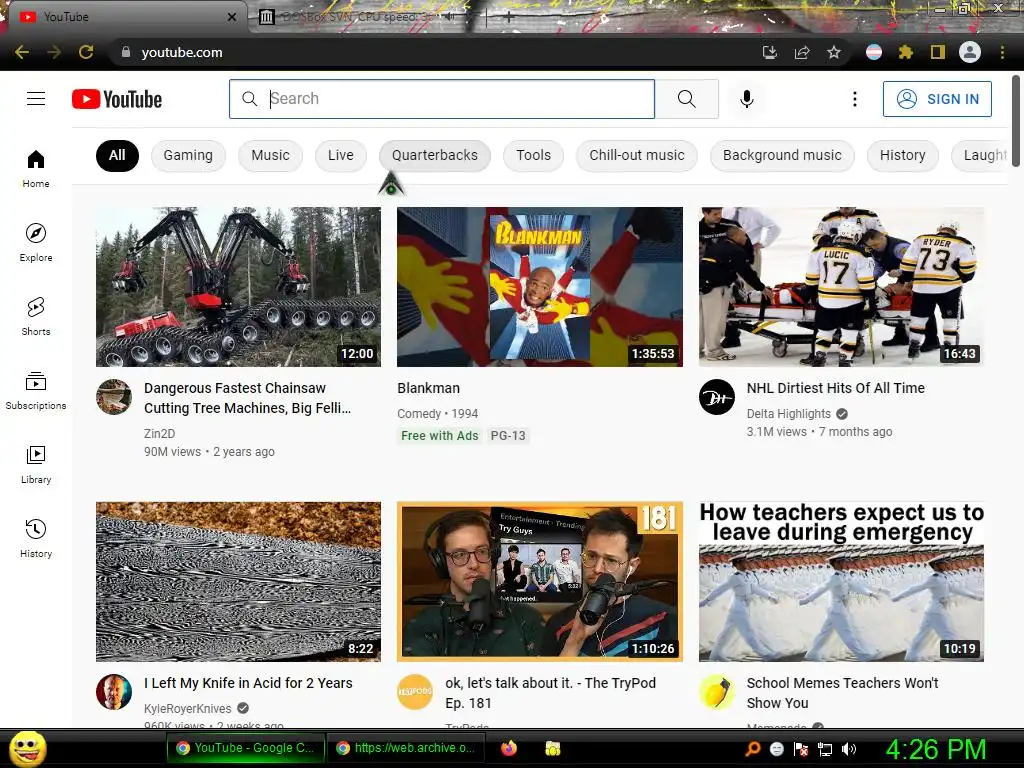Click browser back arrow
Image resolution: width=1024 pixels, height=768 pixels.
coord(22,52)
